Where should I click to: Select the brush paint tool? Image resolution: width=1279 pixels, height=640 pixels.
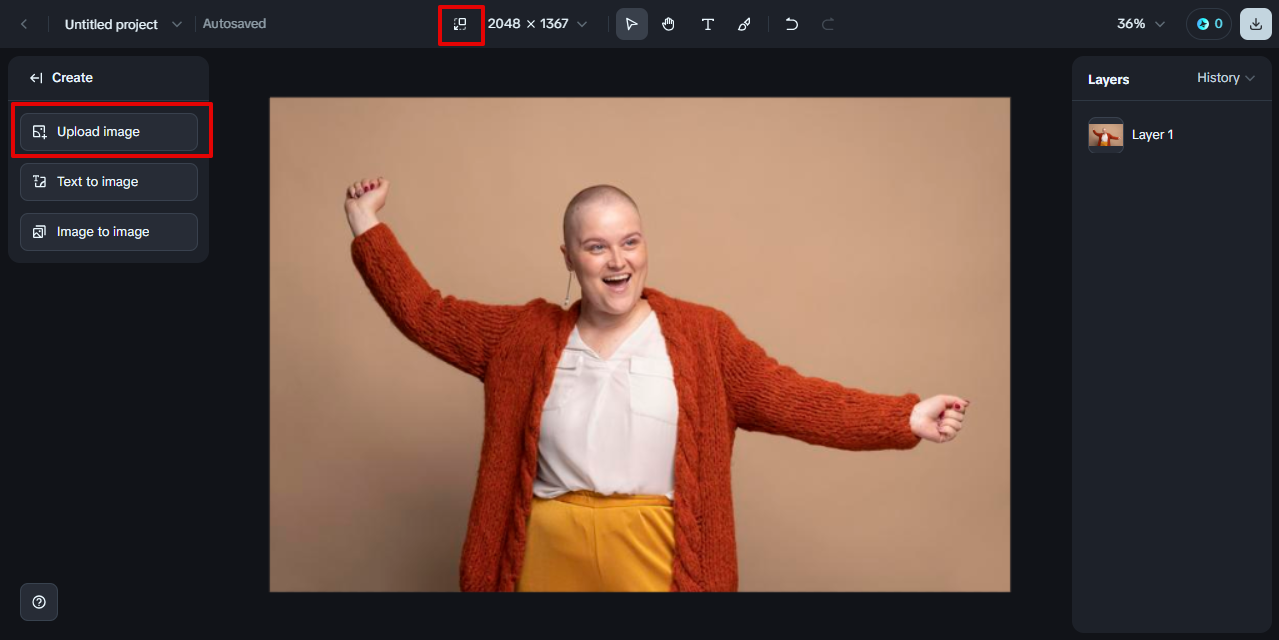744,24
